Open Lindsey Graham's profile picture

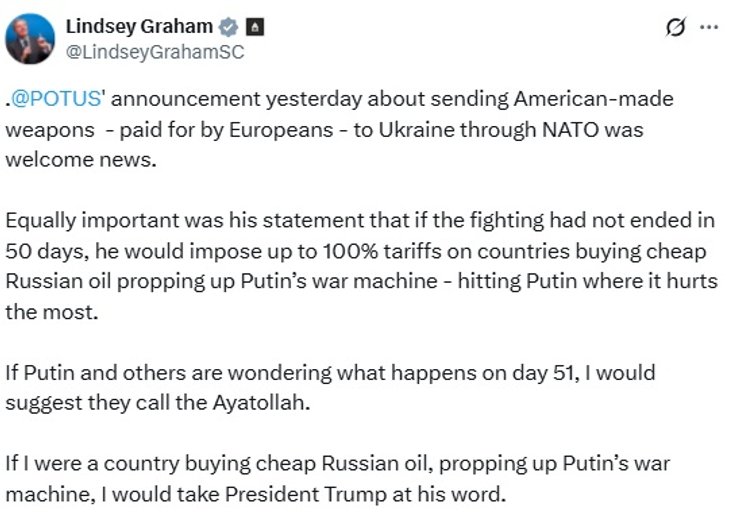click(x=29, y=39)
